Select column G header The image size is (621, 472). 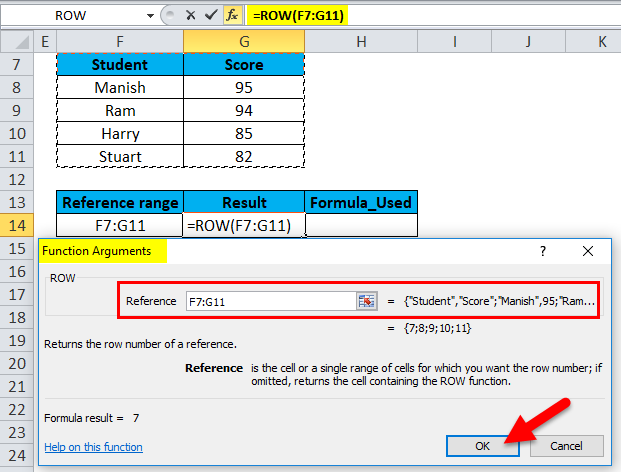click(244, 42)
